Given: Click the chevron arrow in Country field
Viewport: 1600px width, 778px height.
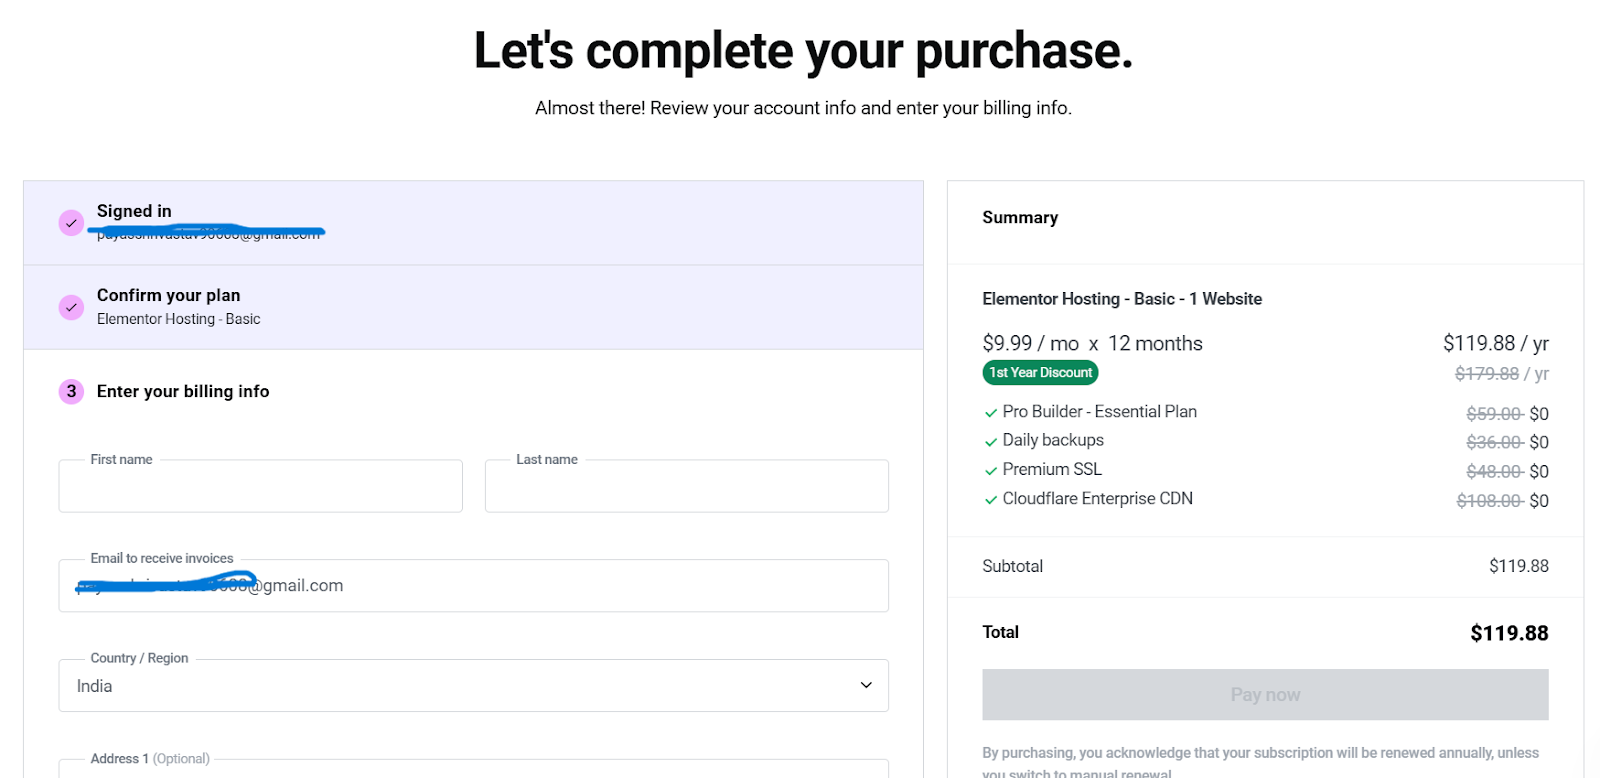Looking at the screenshot, I should (x=866, y=685).
